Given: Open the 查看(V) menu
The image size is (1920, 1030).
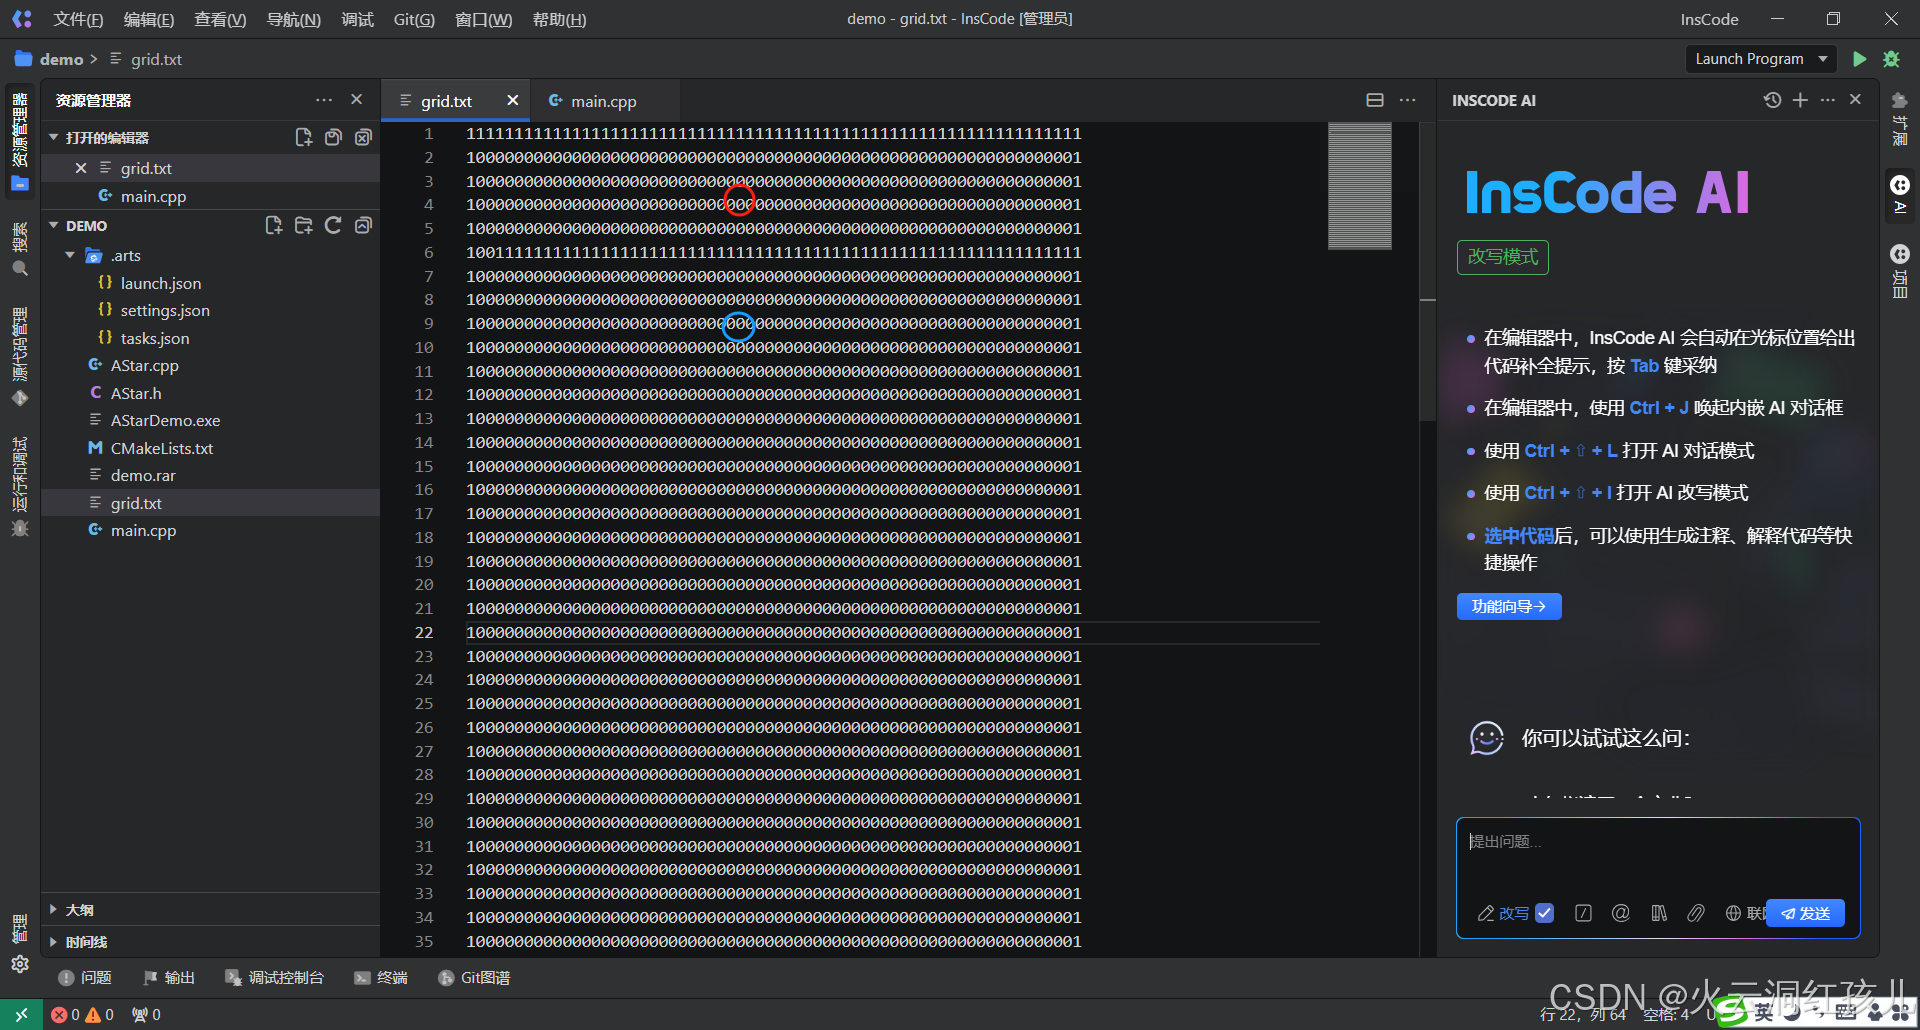Looking at the screenshot, I should click(x=220, y=19).
